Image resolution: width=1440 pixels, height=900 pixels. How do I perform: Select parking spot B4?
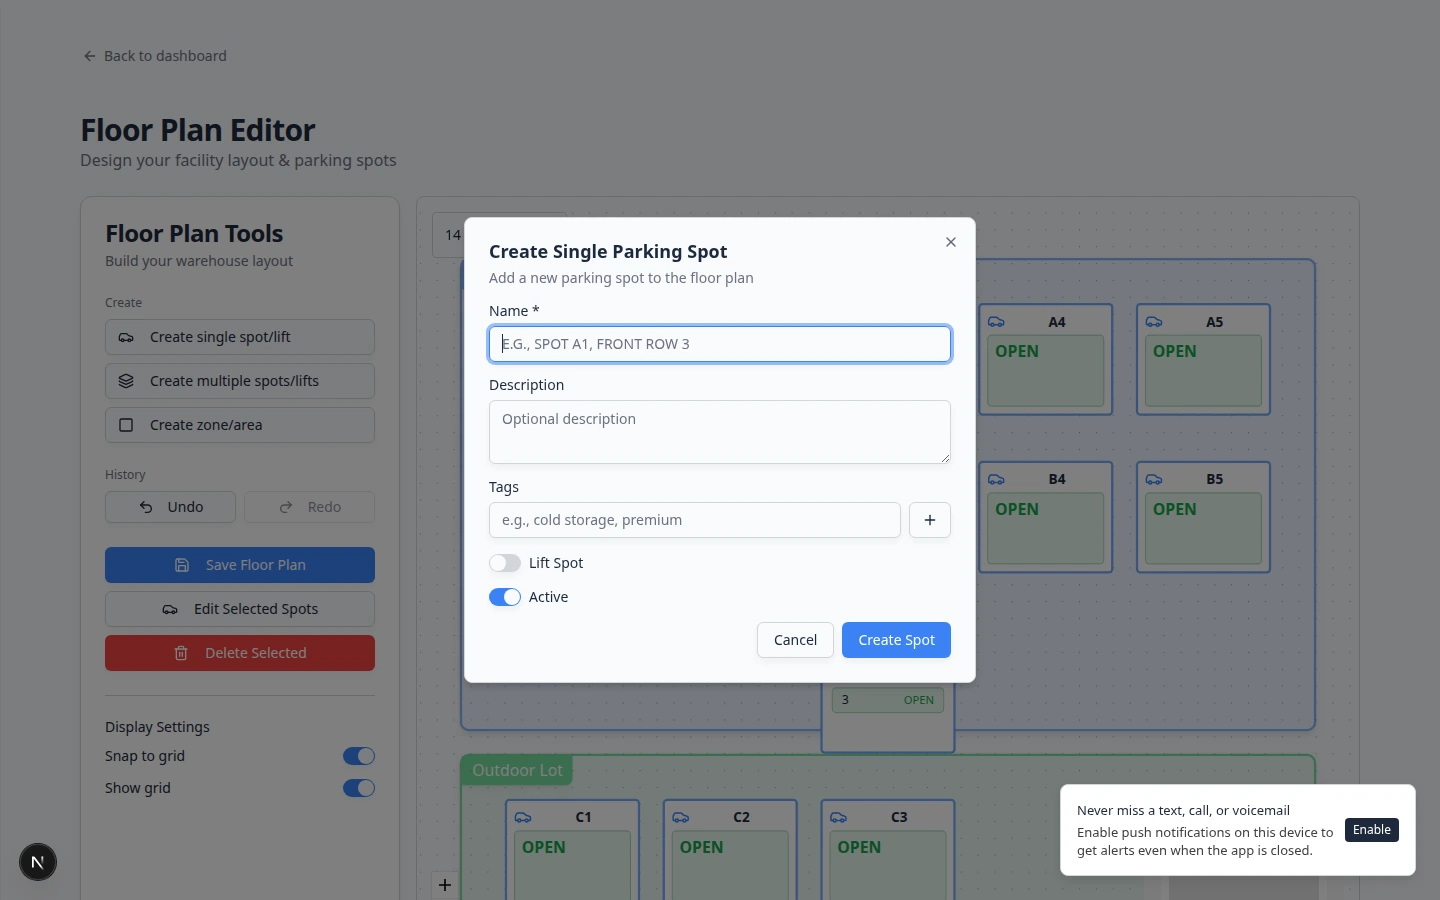[x=1045, y=517]
